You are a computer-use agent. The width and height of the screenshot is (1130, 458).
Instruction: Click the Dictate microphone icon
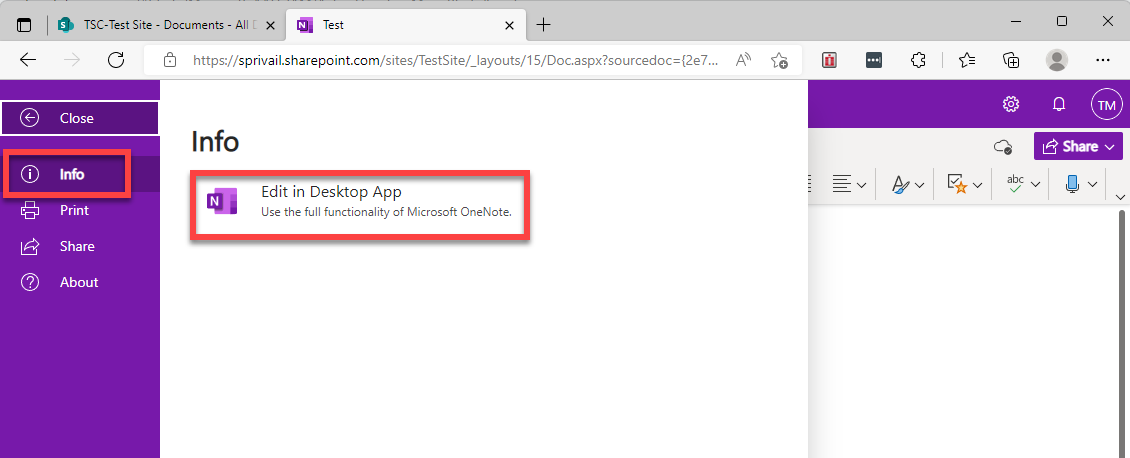point(1072,185)
